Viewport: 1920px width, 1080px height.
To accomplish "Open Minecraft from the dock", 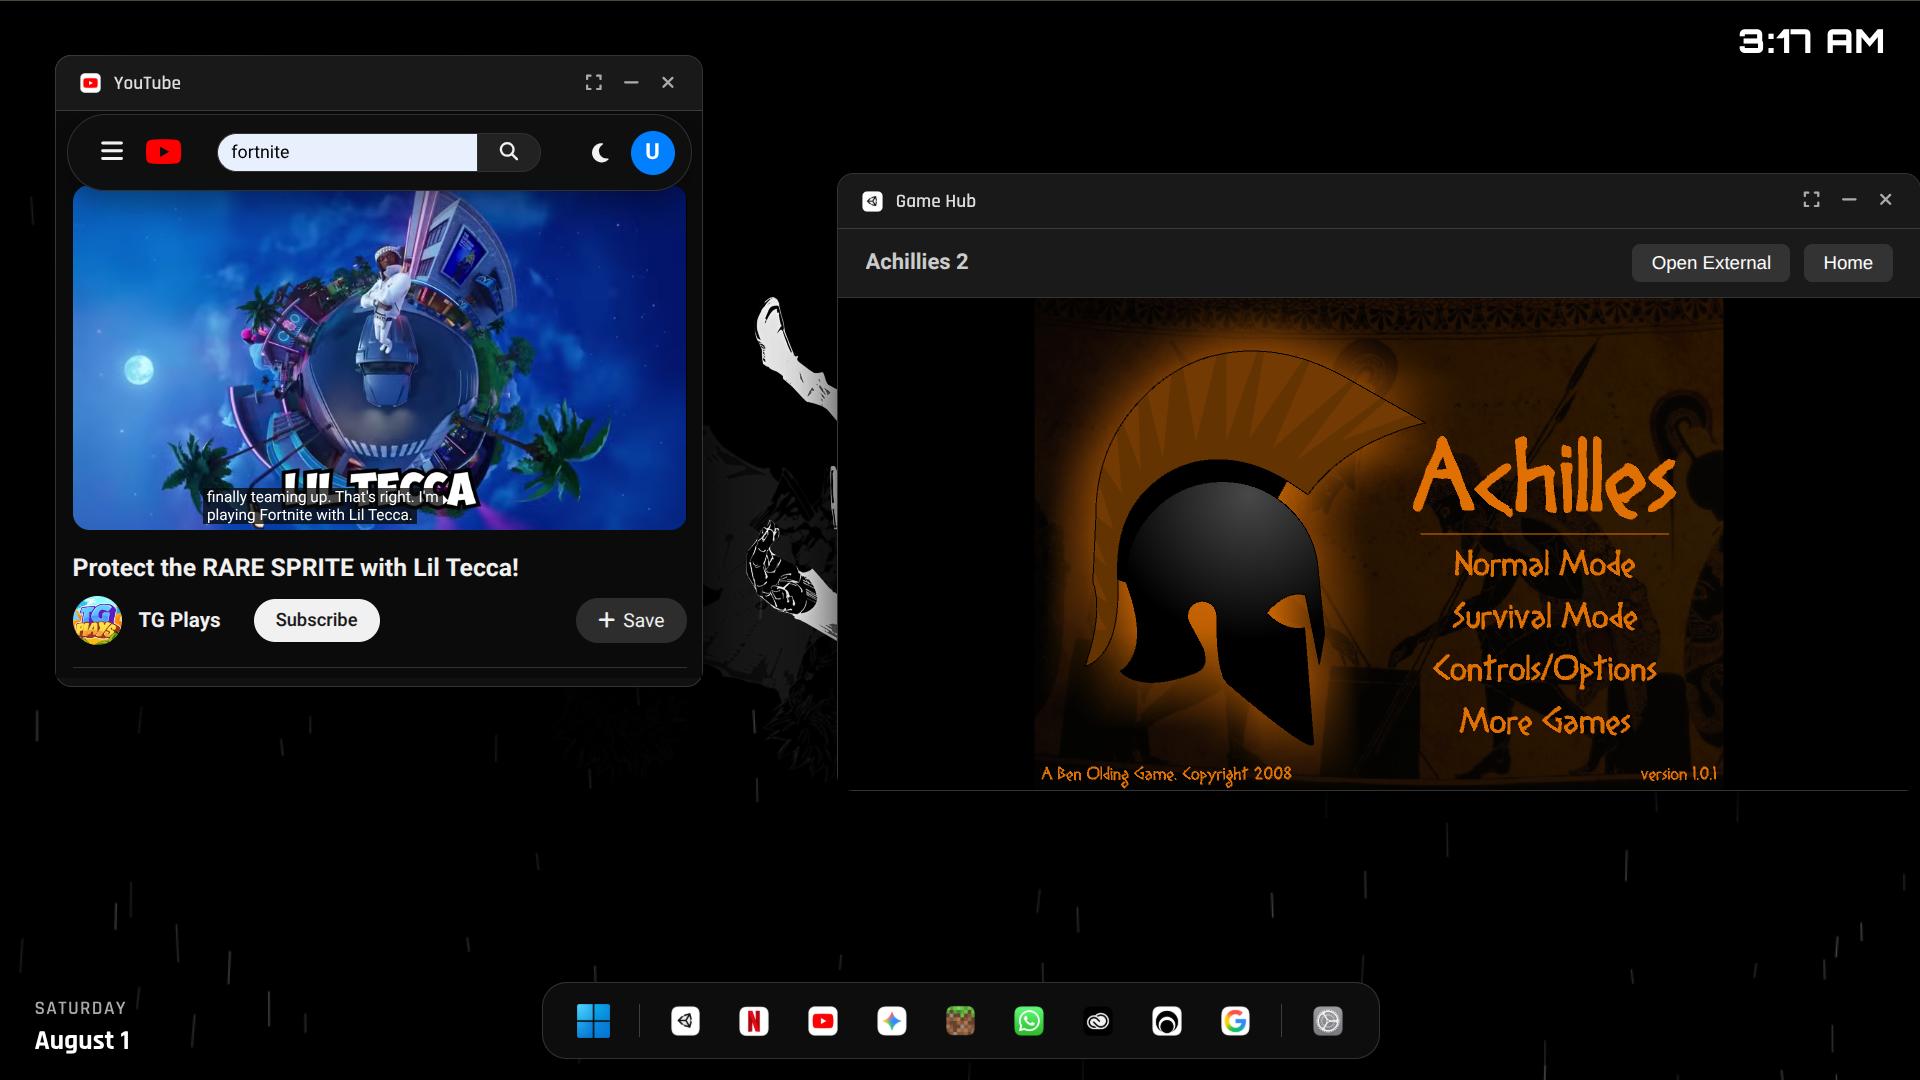I will [x=960, y=1021].
